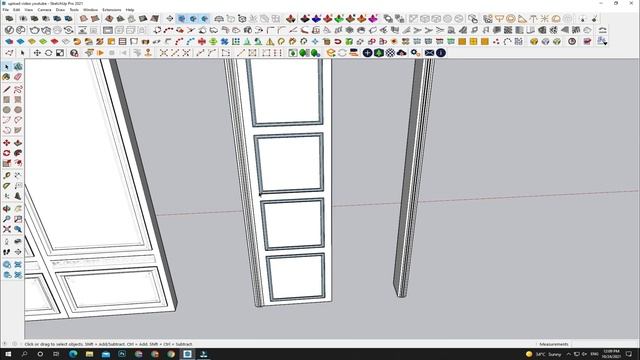Choose the Make Component tool
This screenshot has width=640, height=360.
pyautogui.click(x=18, y=67)
